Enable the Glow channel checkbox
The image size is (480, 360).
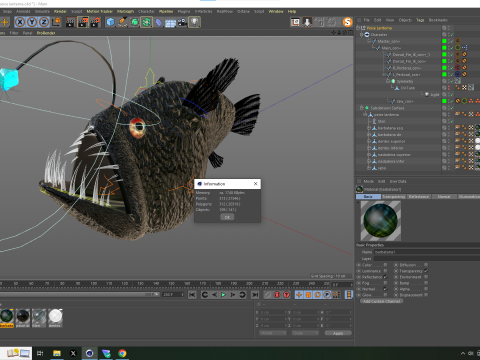385,295
